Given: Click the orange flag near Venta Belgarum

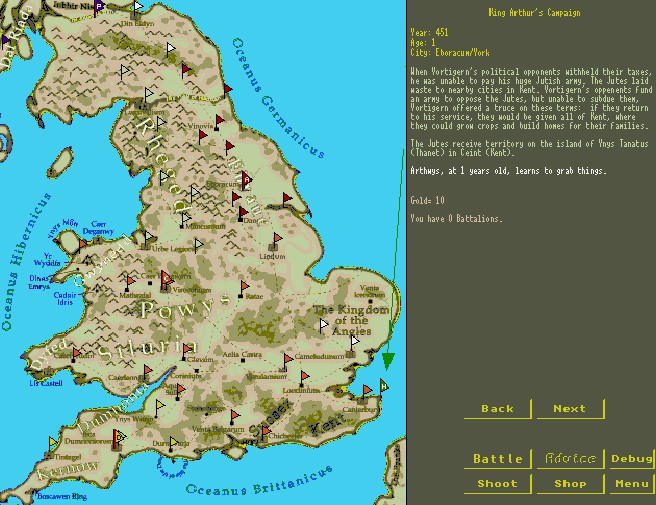Looking at the screenshot, I should click(x=235, y=416).
